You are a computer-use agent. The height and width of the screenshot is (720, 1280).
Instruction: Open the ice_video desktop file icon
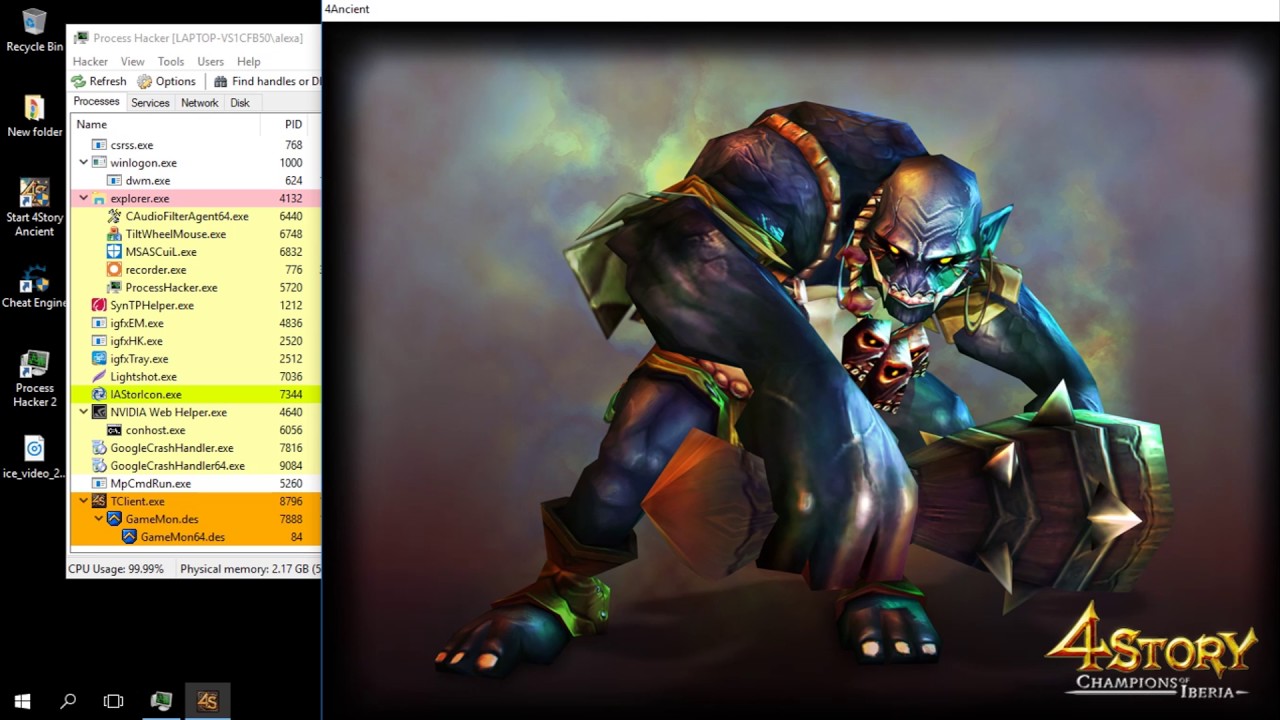coord(34,458)
